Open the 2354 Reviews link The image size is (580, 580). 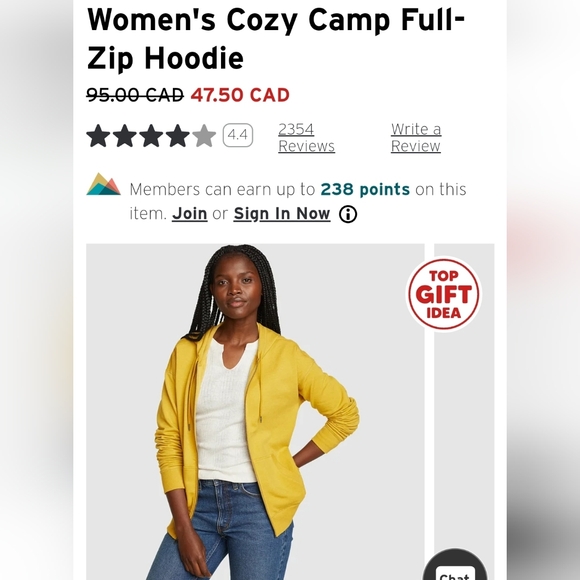[306, 138]
